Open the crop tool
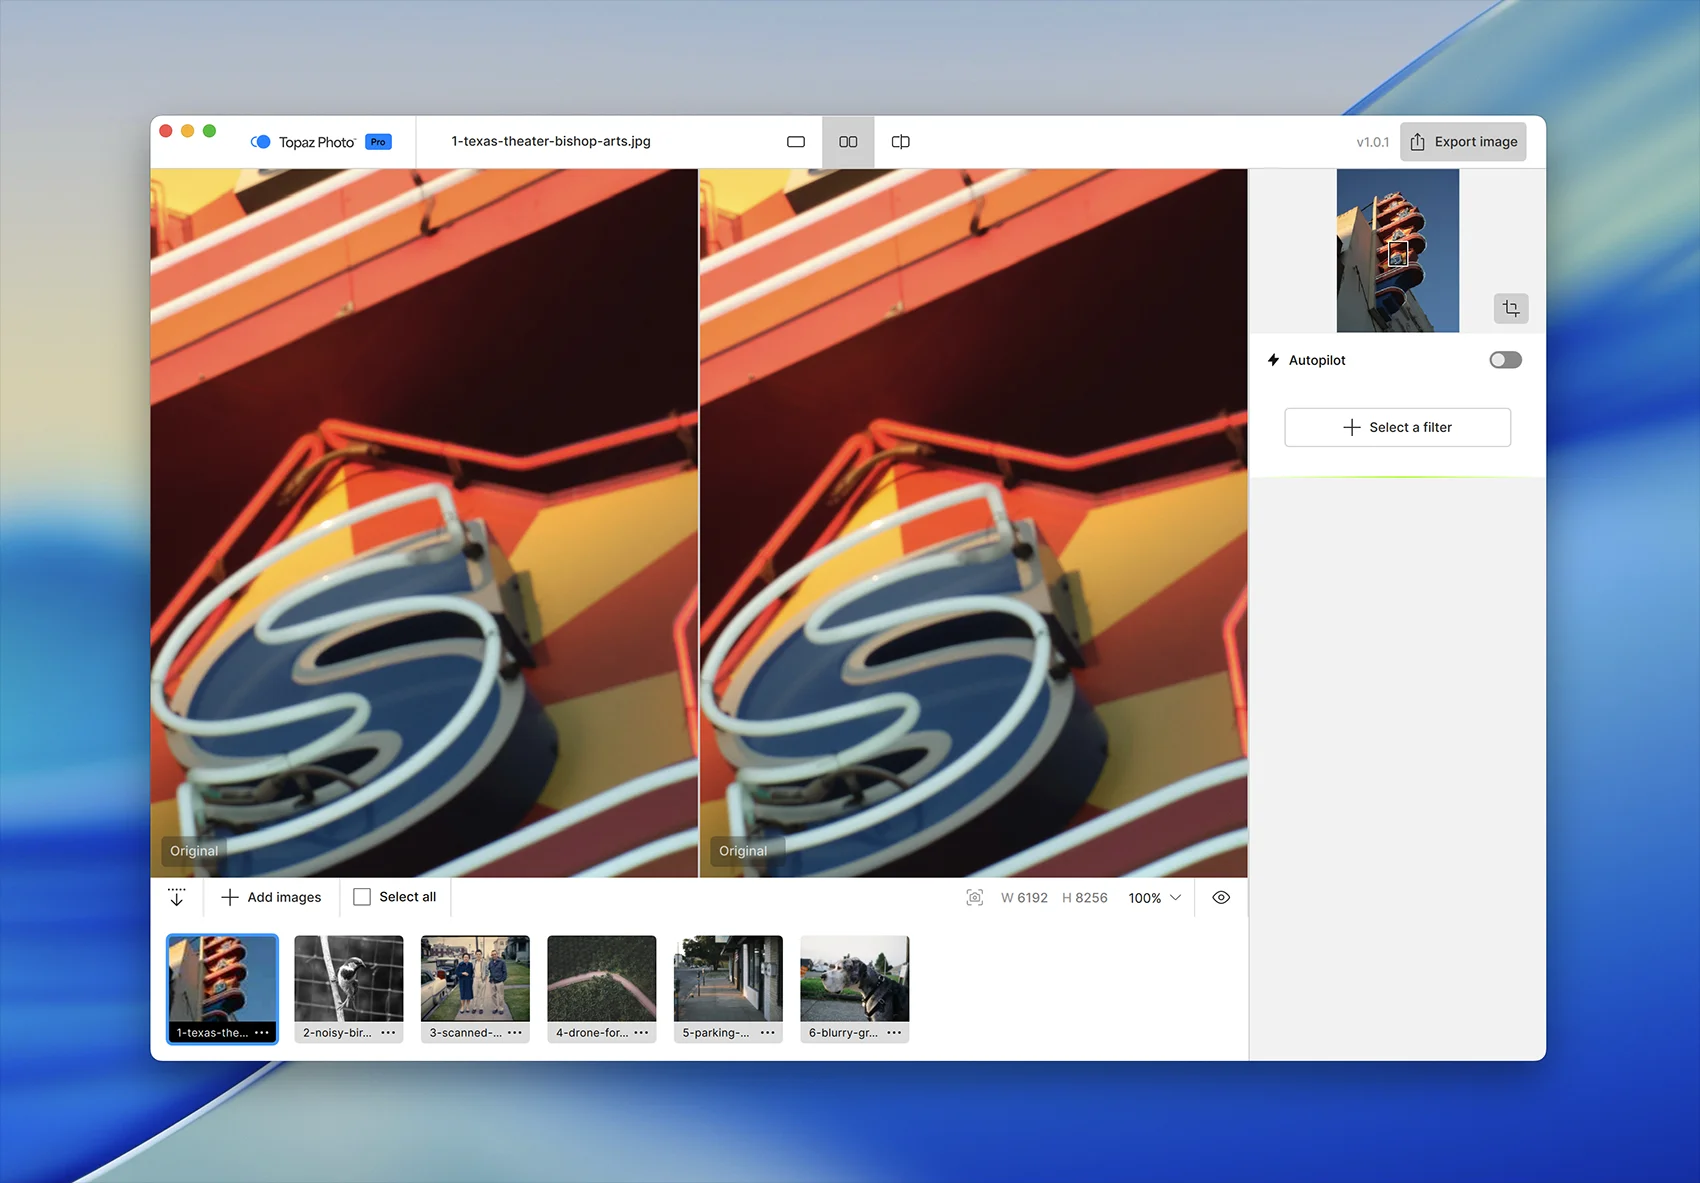The height and width of the screenshot is (1183, 1700). coord(1511,308)
